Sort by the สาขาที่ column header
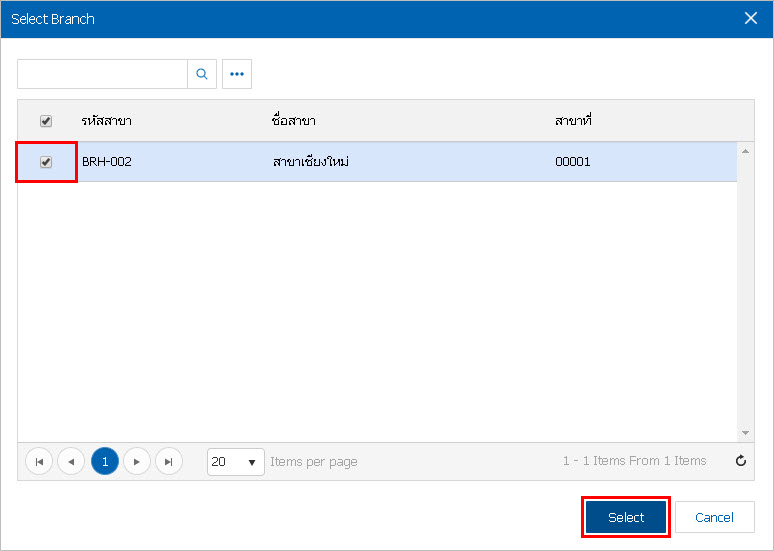This screenshot has height=551, width=774. tap(573, 121)
